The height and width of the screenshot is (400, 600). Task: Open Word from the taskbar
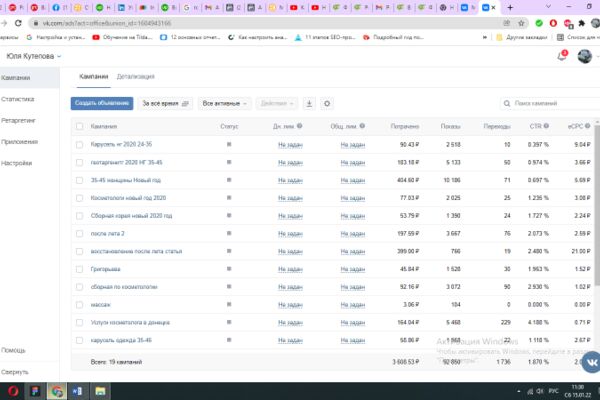tap(77, 391)
